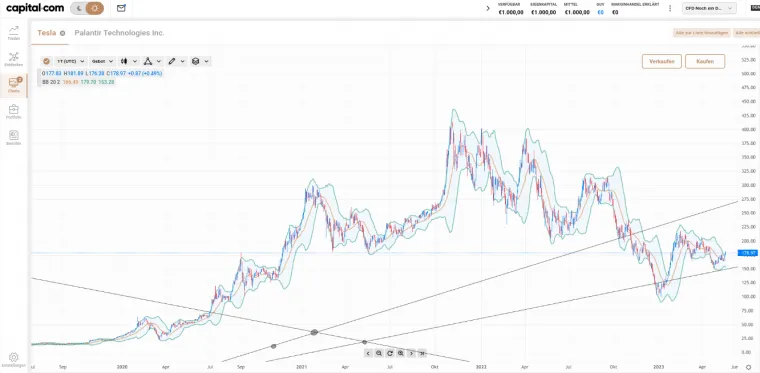Click the OHLC values legend line

click(102, 73)
